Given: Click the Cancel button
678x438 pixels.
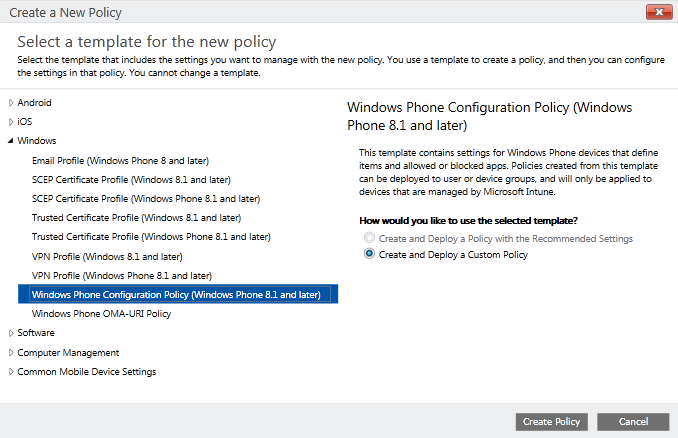Looking at the screenshot, I should coord(633,422).
